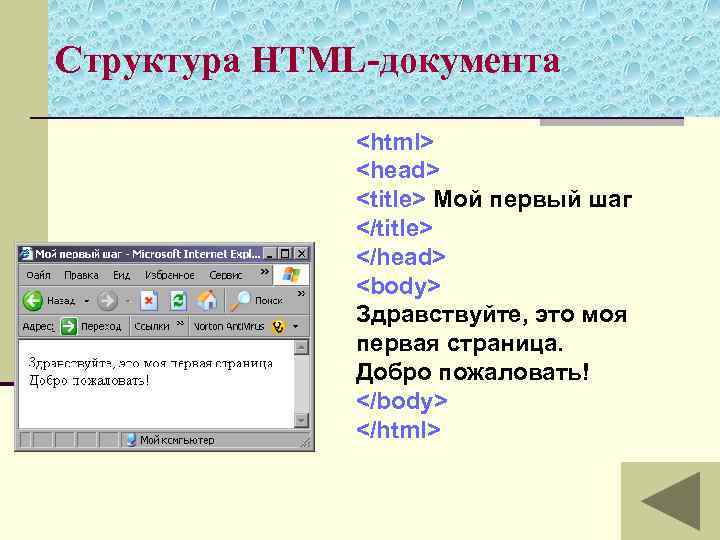Click 'Здравствуйте' text inside the browser page
720x540 pixels.
[x=71, y=363]
